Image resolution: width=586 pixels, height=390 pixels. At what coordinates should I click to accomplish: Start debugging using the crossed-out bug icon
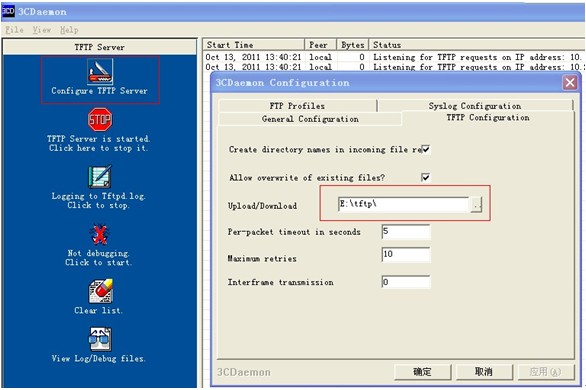pyautogui.click(x=99, y=234)
